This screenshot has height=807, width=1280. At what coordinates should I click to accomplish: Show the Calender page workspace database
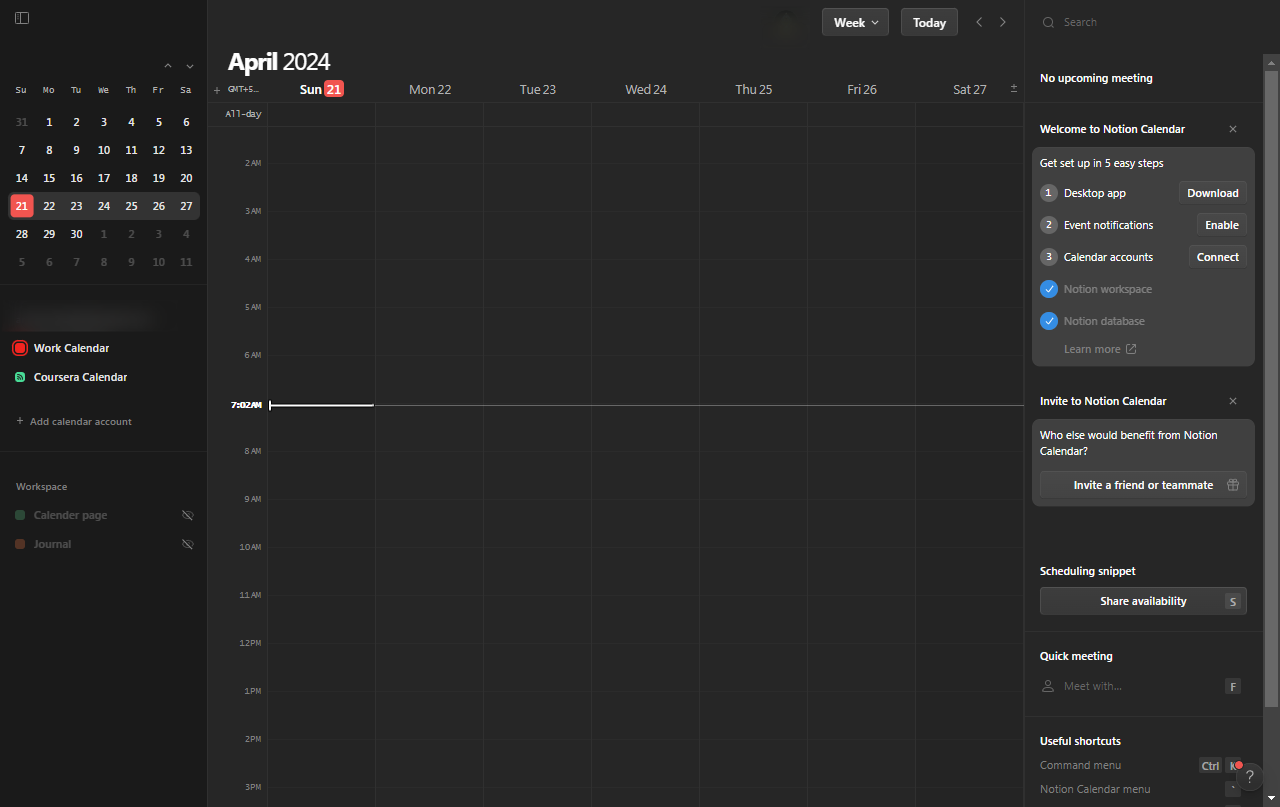point(187,515)
